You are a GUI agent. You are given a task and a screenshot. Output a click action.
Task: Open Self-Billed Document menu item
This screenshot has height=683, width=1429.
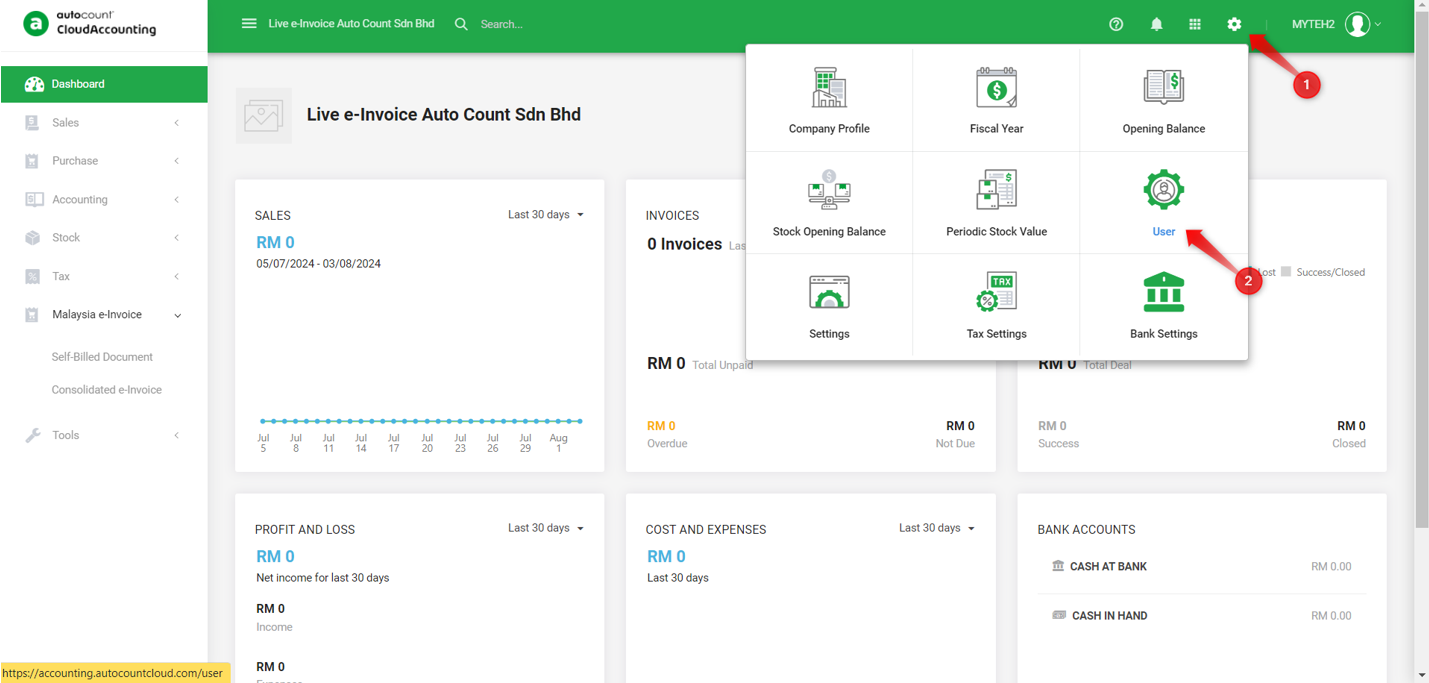(102, 357)
